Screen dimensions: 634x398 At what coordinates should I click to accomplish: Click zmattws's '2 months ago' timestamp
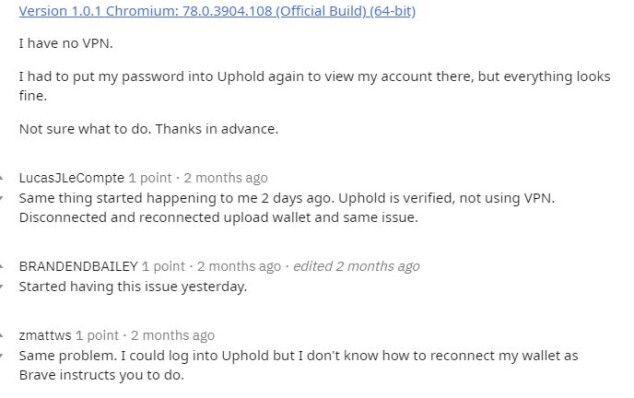click(x=173, y=335)
